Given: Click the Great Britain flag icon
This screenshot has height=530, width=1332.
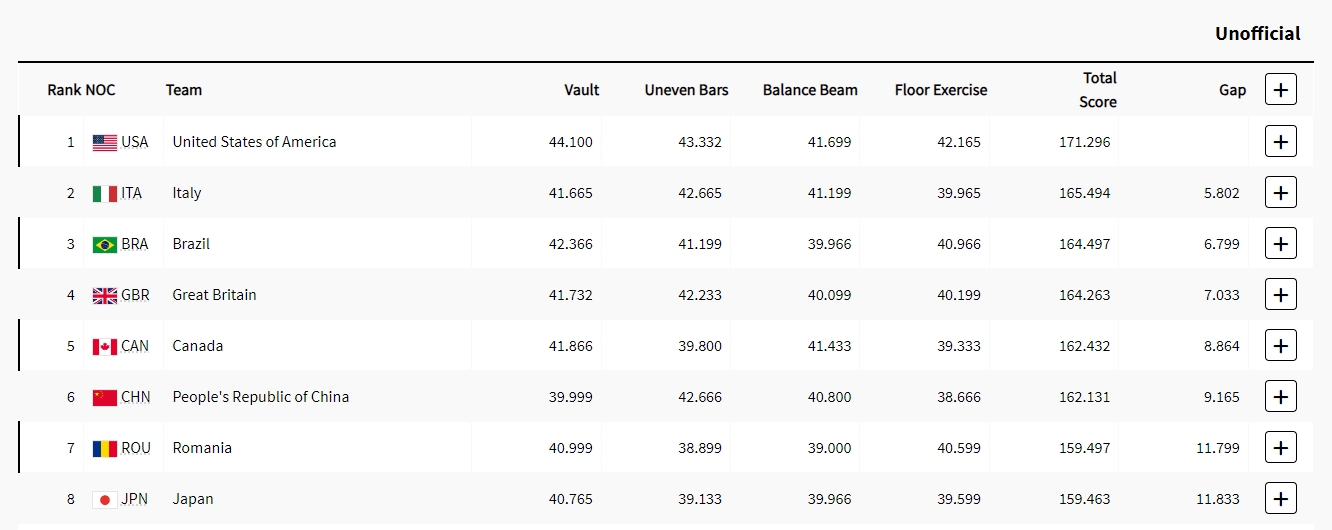Looking at the screenshot, I should coord(105,296).
